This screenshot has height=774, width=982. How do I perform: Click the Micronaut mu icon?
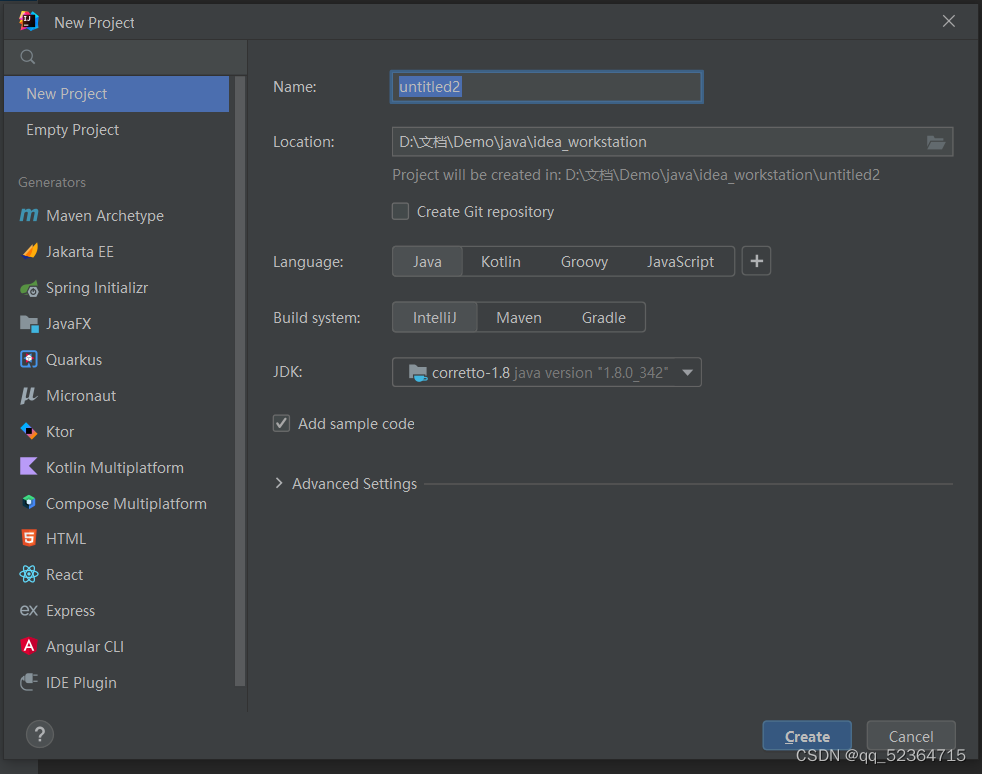pos(29,395)
